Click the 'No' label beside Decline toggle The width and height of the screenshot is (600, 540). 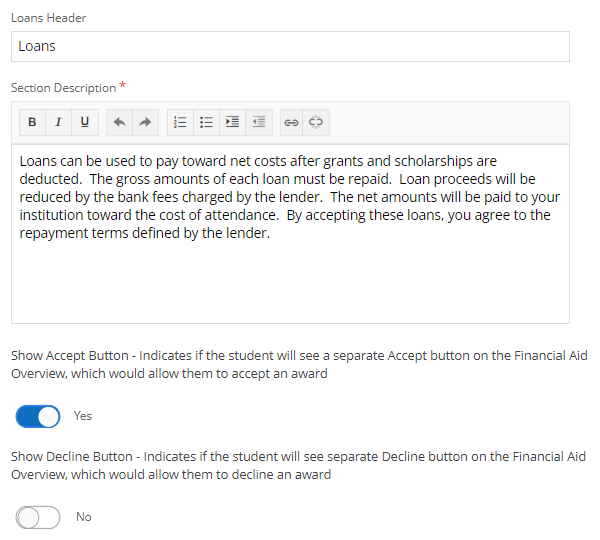tap(84, 517)
